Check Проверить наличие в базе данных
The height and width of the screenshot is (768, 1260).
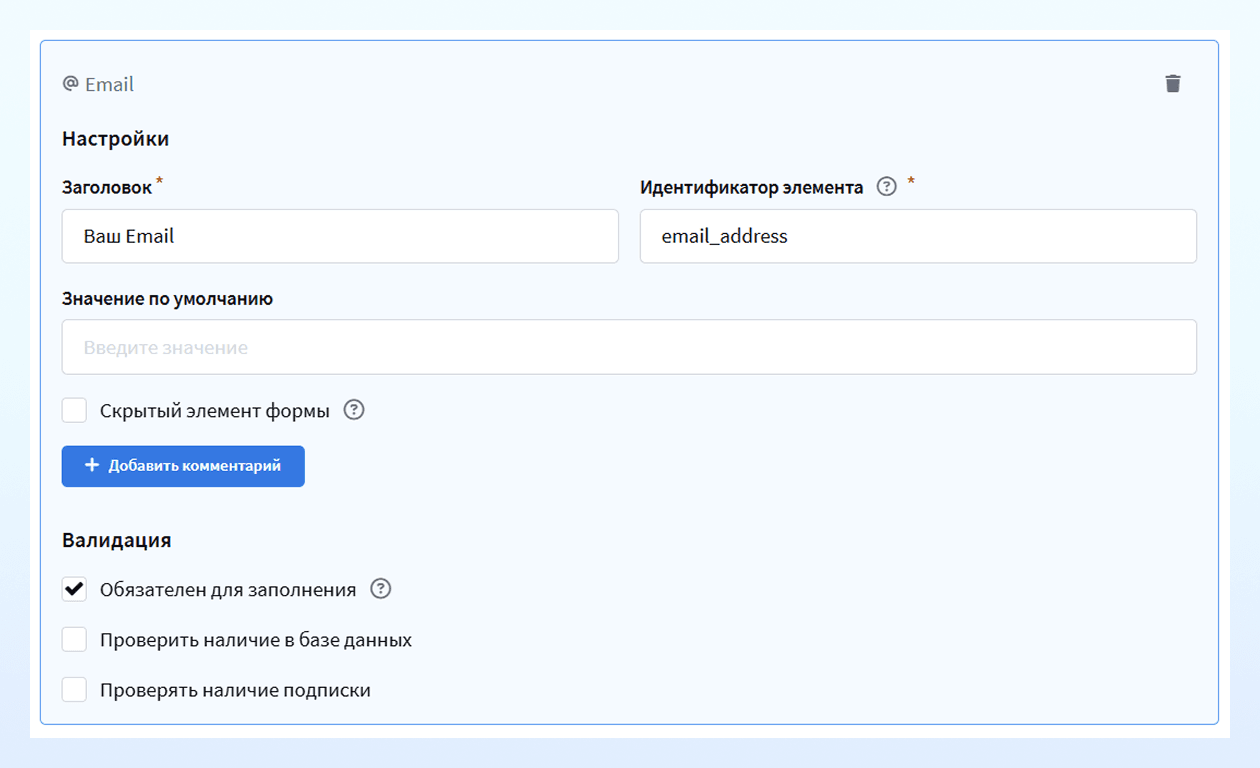click(x=74, y=639)
